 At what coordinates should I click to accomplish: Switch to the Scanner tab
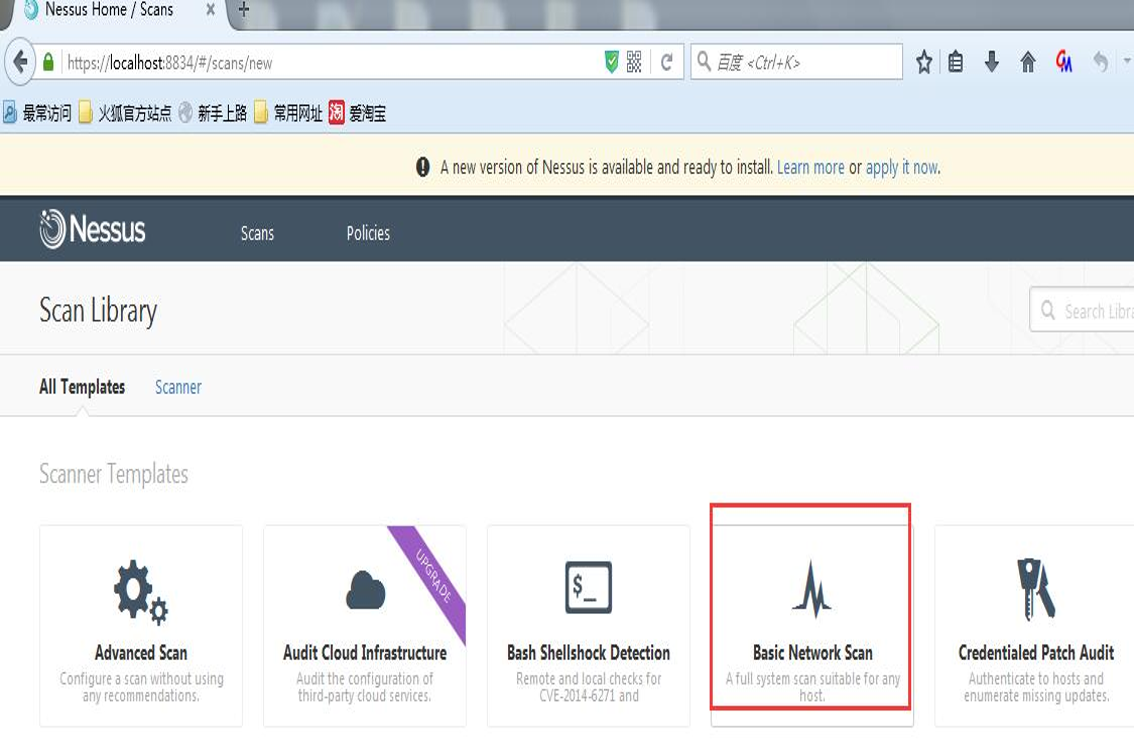click(178, 387)
